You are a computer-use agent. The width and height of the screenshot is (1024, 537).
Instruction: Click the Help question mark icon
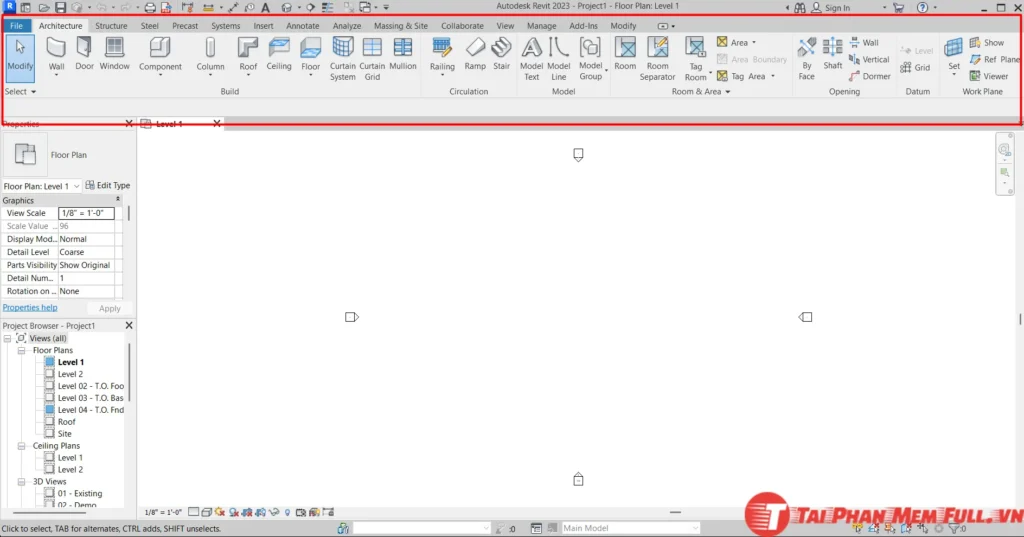coord(922,8)
